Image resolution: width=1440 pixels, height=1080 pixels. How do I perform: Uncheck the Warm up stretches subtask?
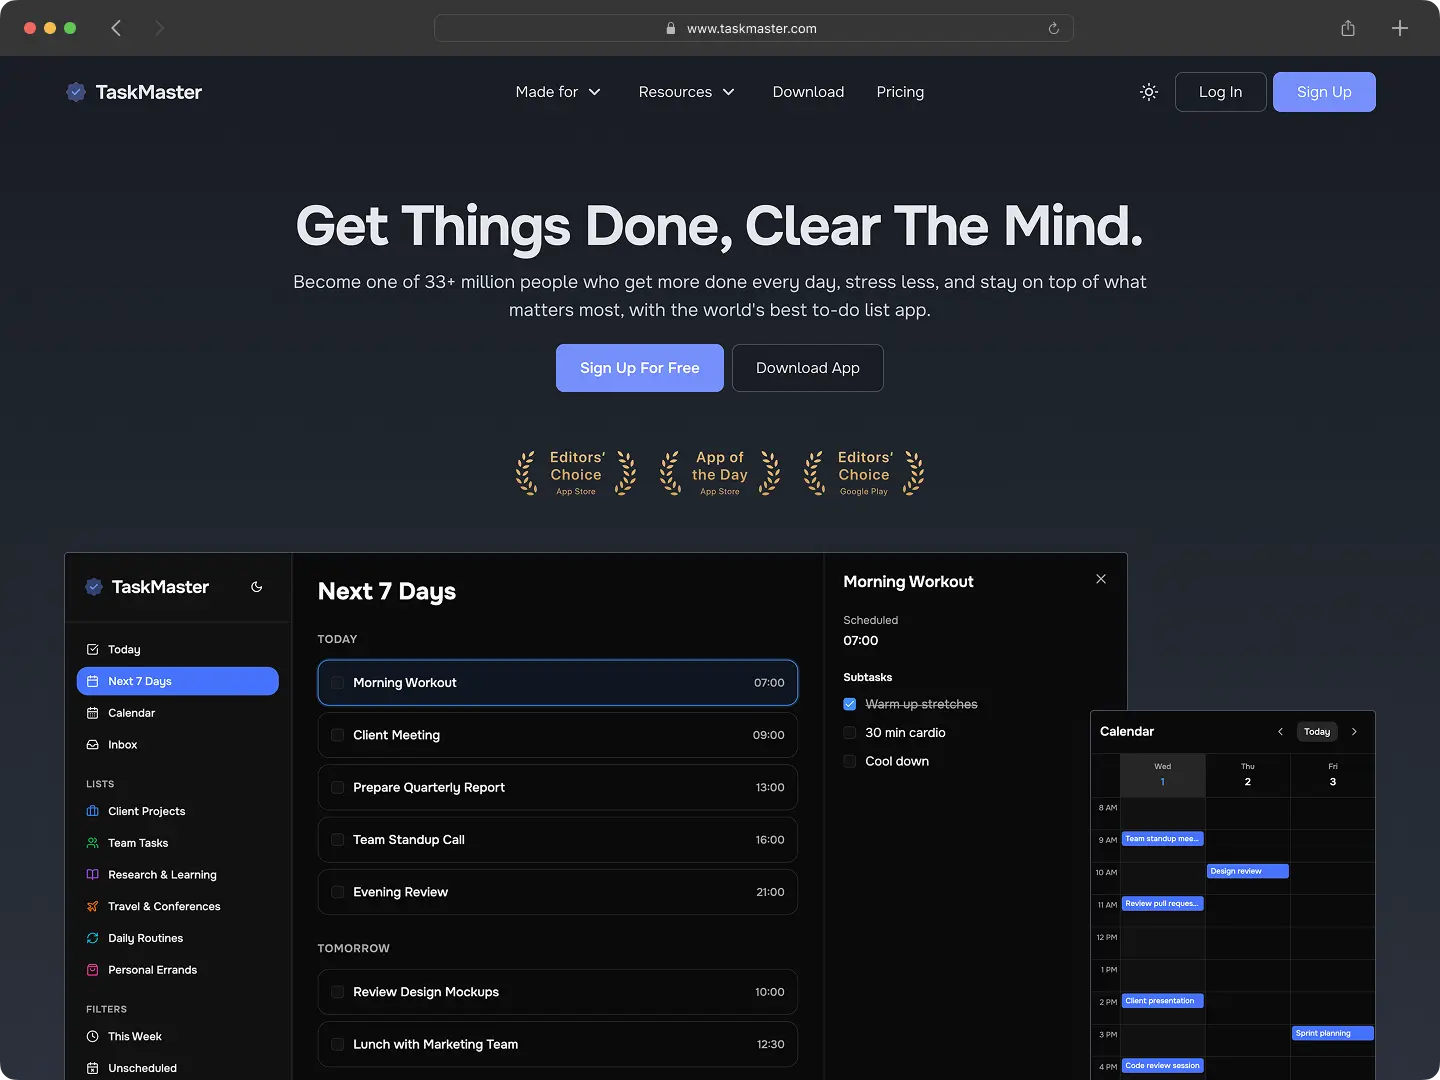[850, 704]
